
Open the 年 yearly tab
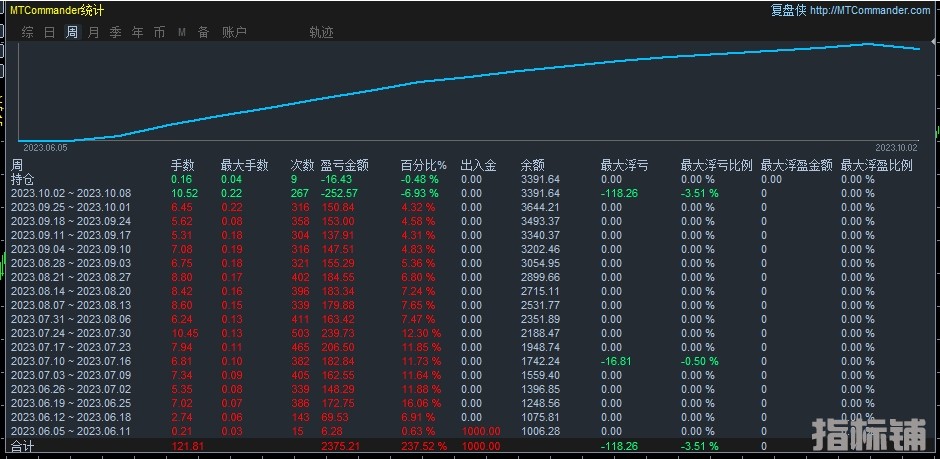click(138, 32)
